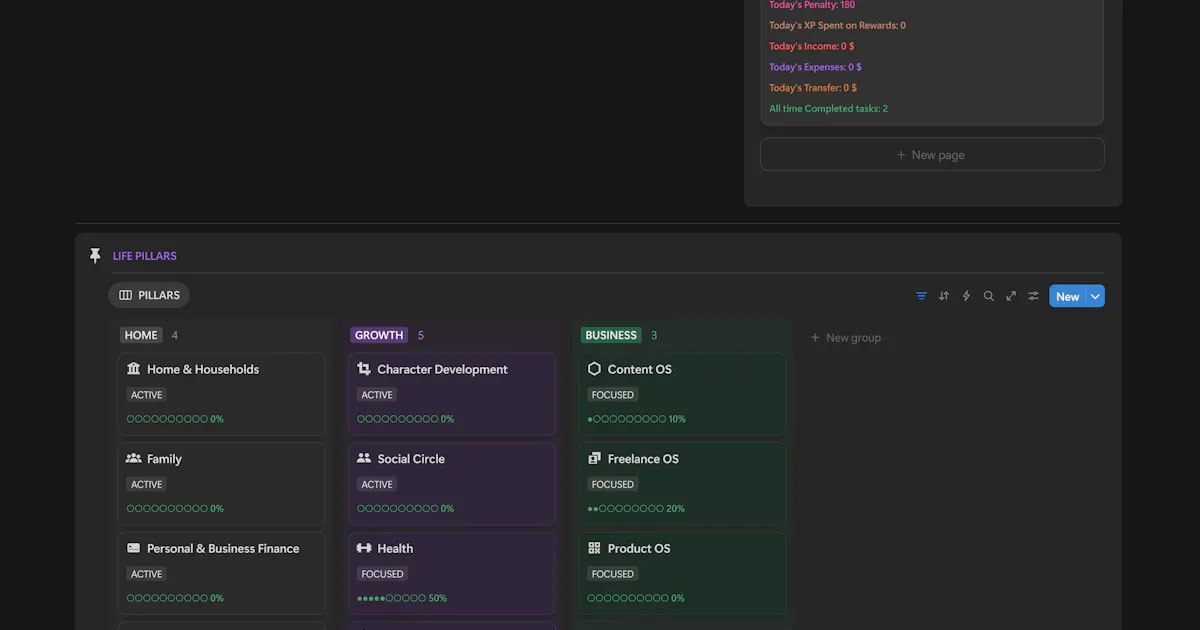The height and width of the screenshot is (630, 1200).
Task: Select the HOME group label
Action: 141,335
